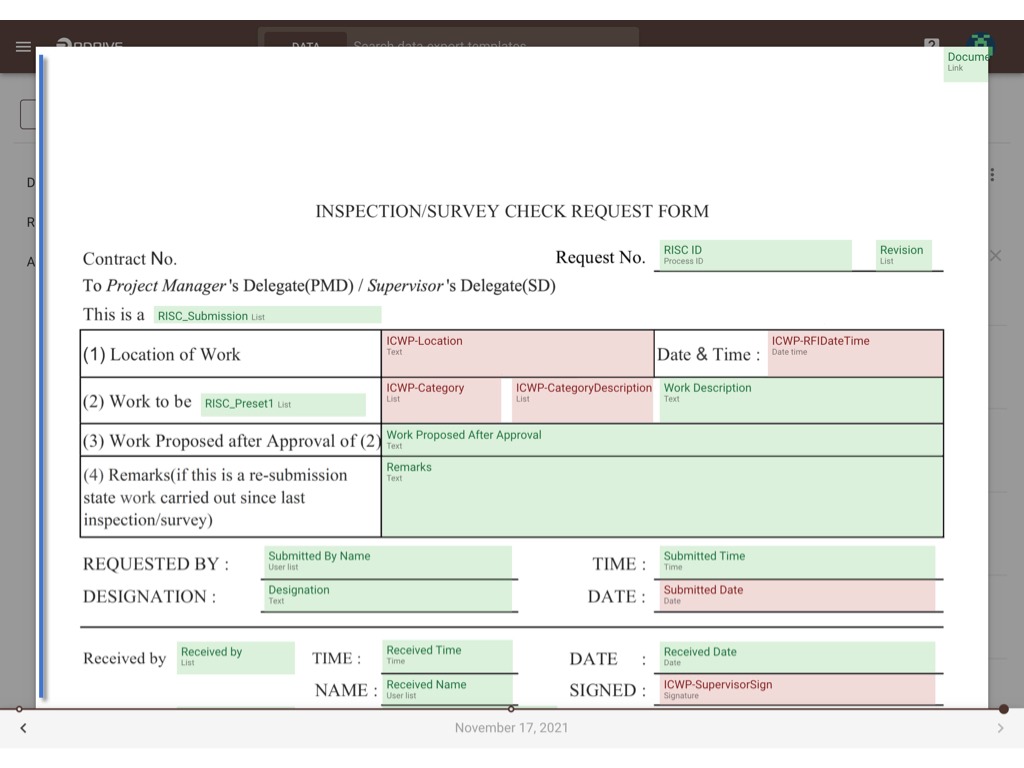The image size is (1024, 768).
Task: Open Submitted By Name user list
Action: [388, 562]
